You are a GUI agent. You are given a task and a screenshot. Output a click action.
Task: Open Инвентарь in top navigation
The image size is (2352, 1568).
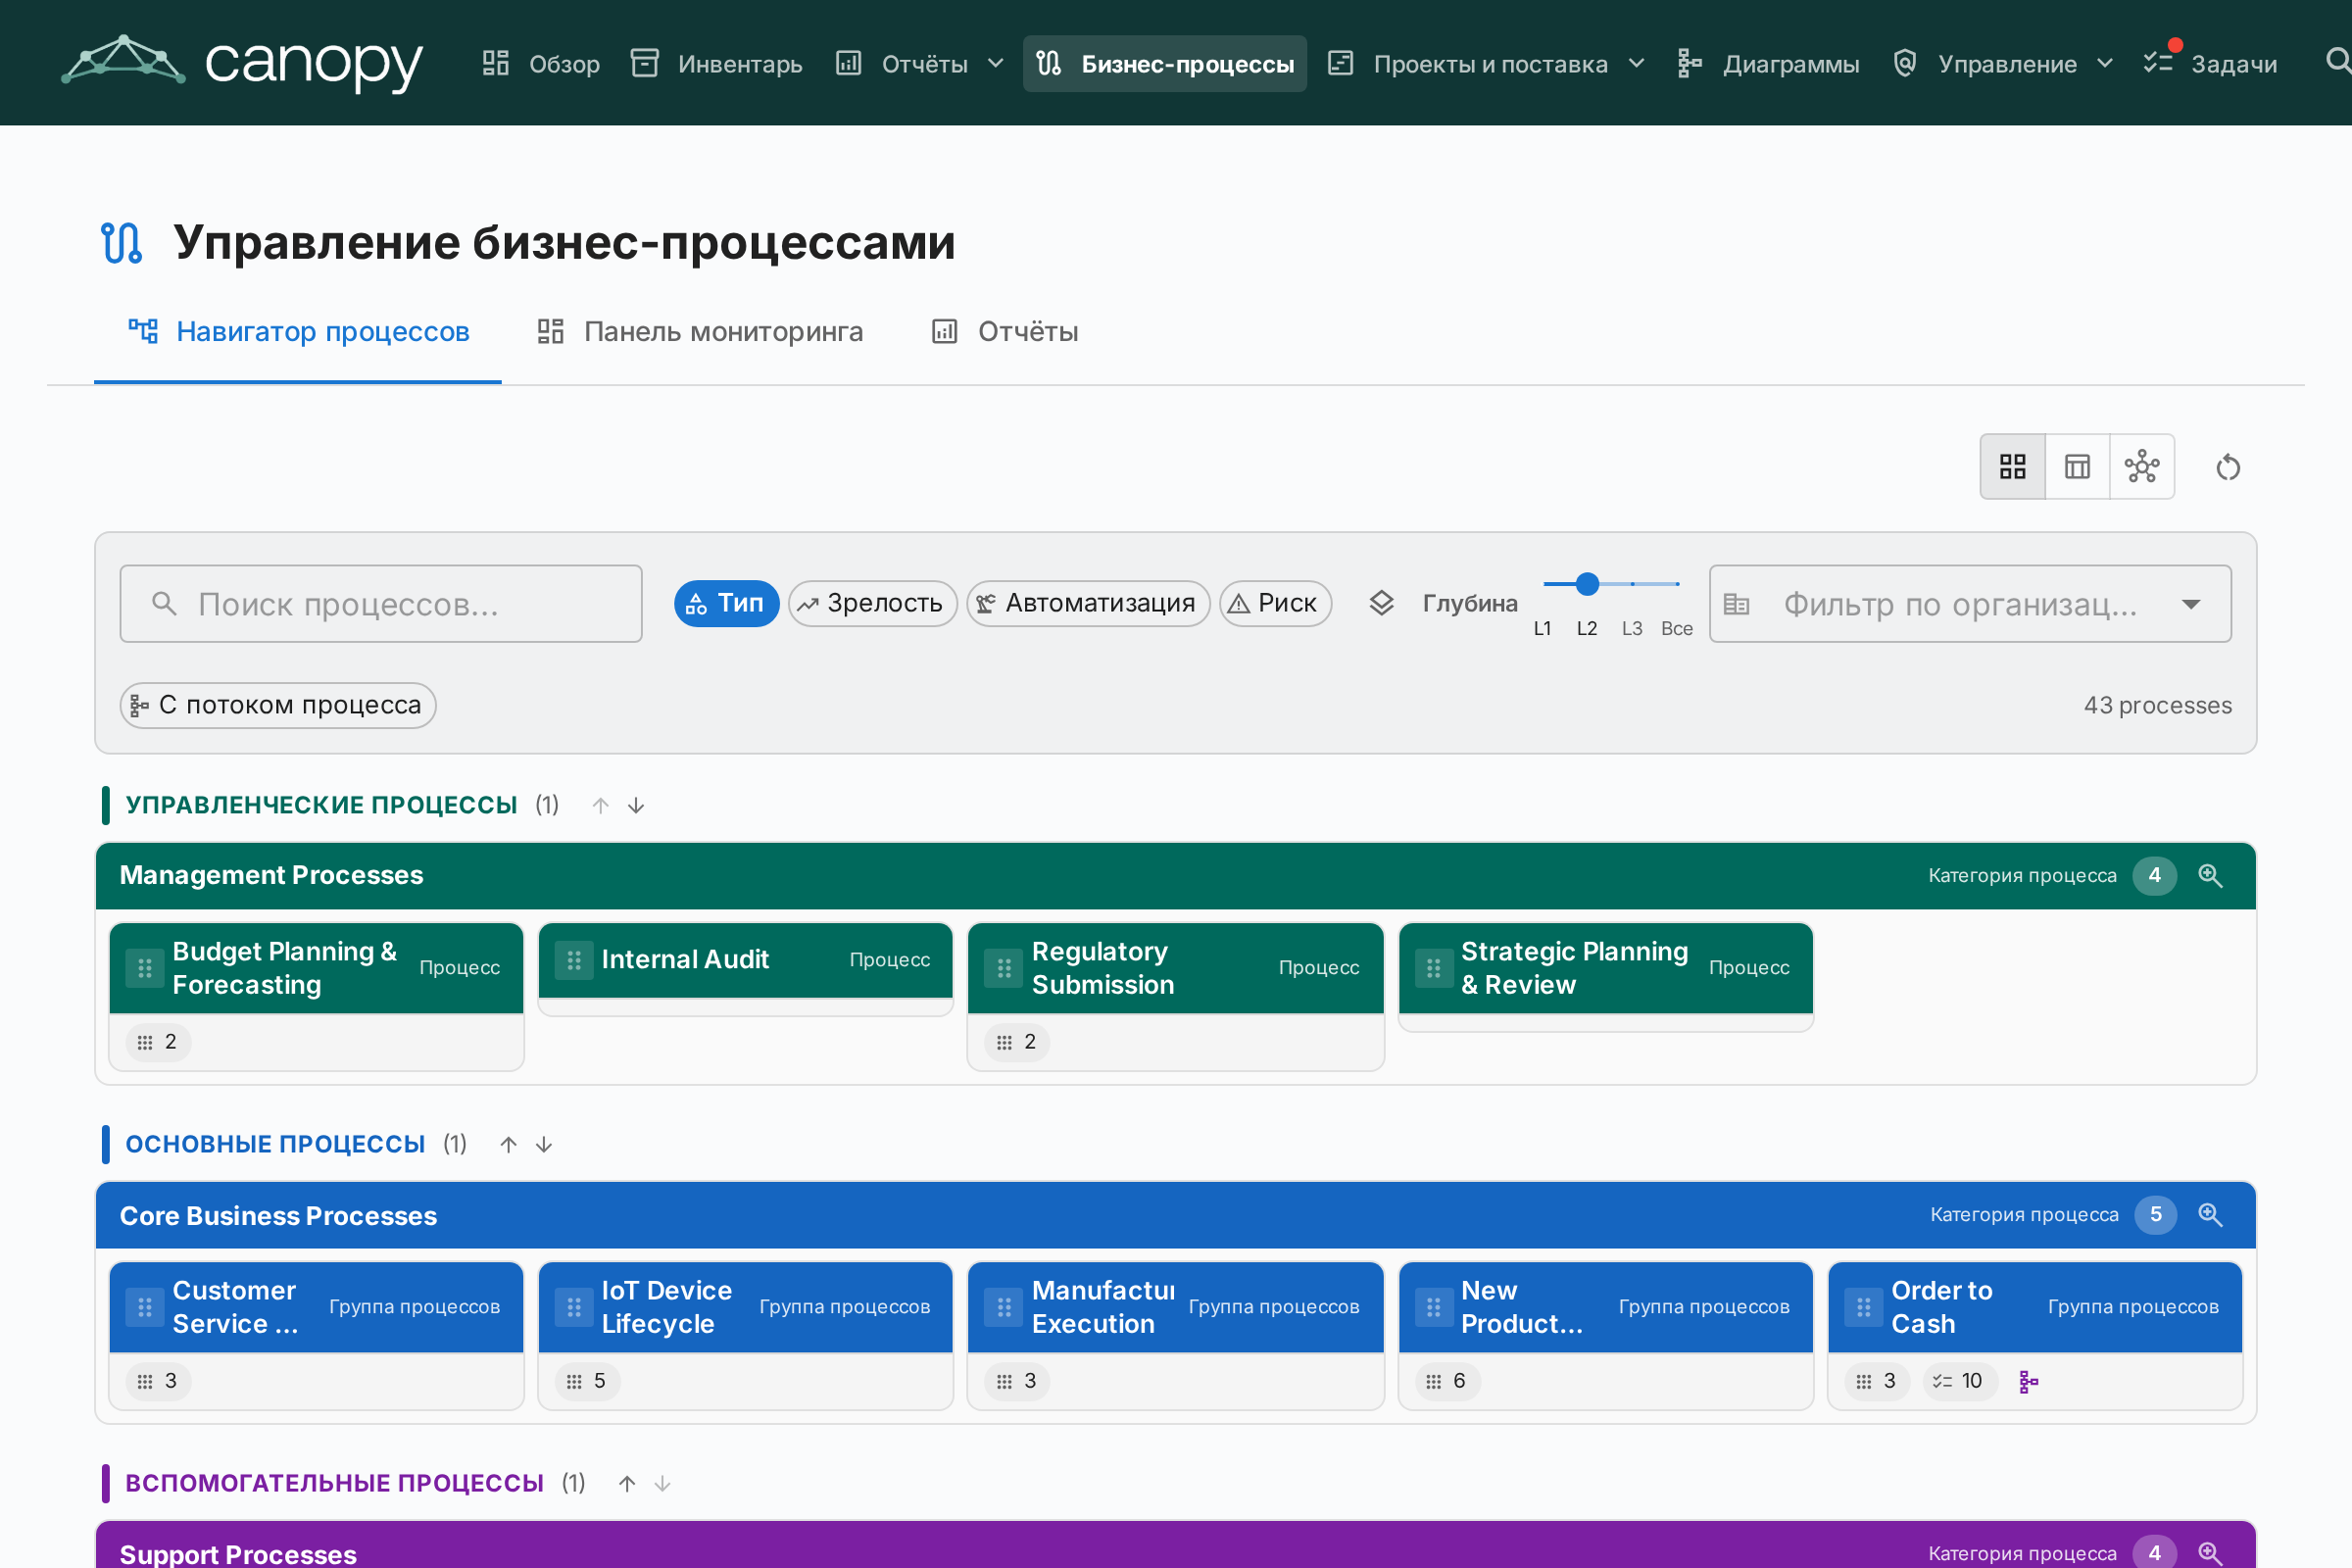(717, 64)
